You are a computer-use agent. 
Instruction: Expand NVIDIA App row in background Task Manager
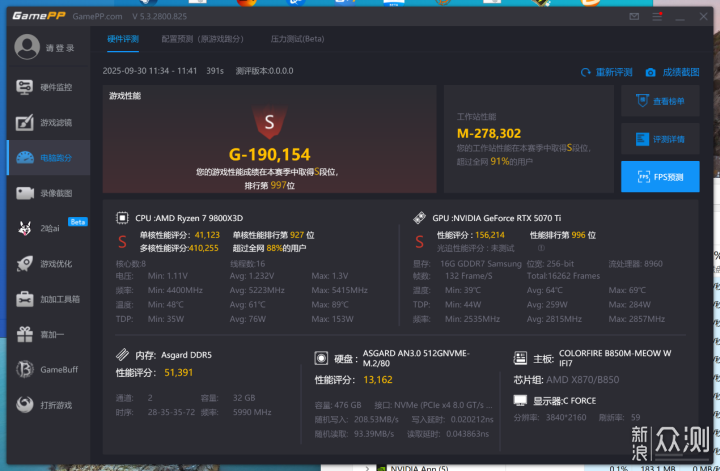[367, 468]
